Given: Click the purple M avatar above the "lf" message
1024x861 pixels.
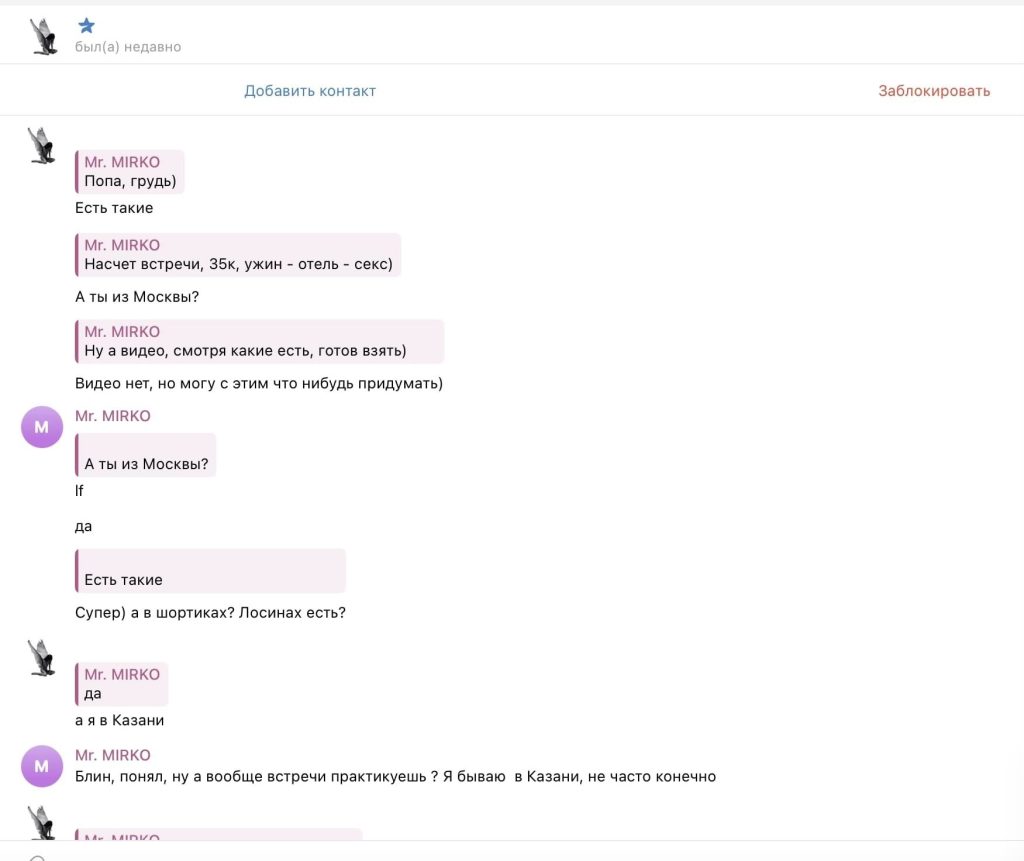Looking at the screenshot, I should point(42,427).
